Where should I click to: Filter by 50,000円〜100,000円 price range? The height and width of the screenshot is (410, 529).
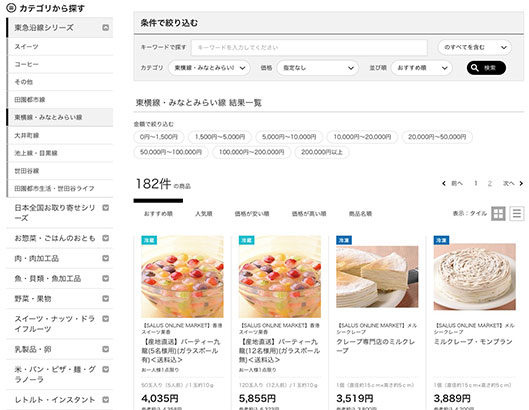click(x=171, y=152)
